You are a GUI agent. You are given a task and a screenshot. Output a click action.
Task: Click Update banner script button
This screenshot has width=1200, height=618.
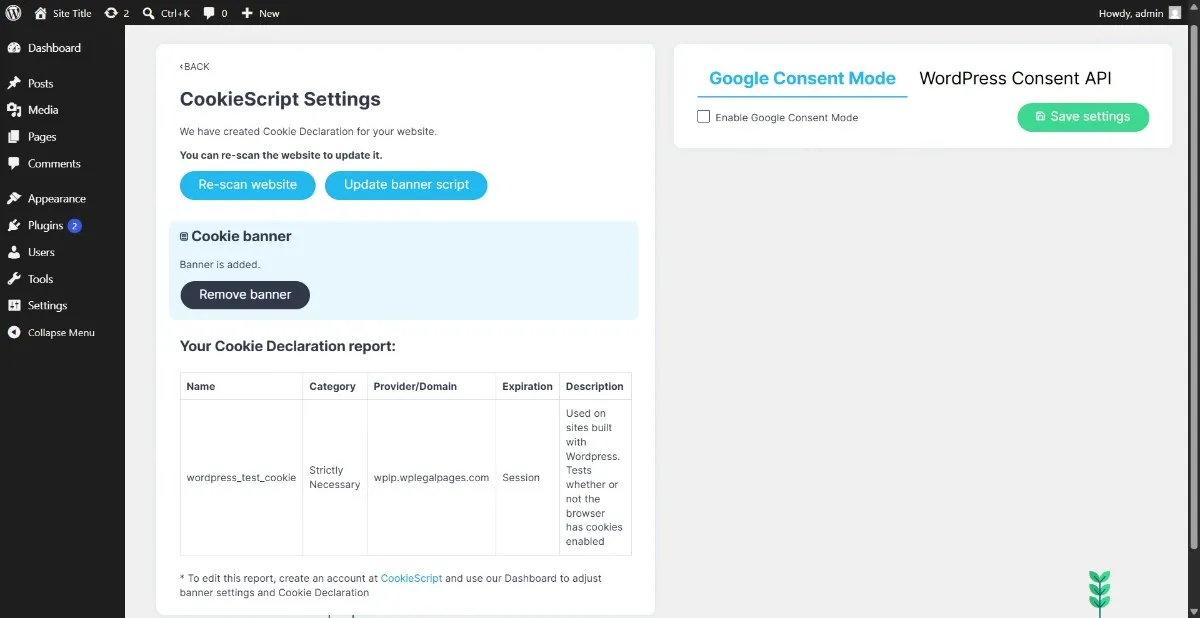pos(406,185)
